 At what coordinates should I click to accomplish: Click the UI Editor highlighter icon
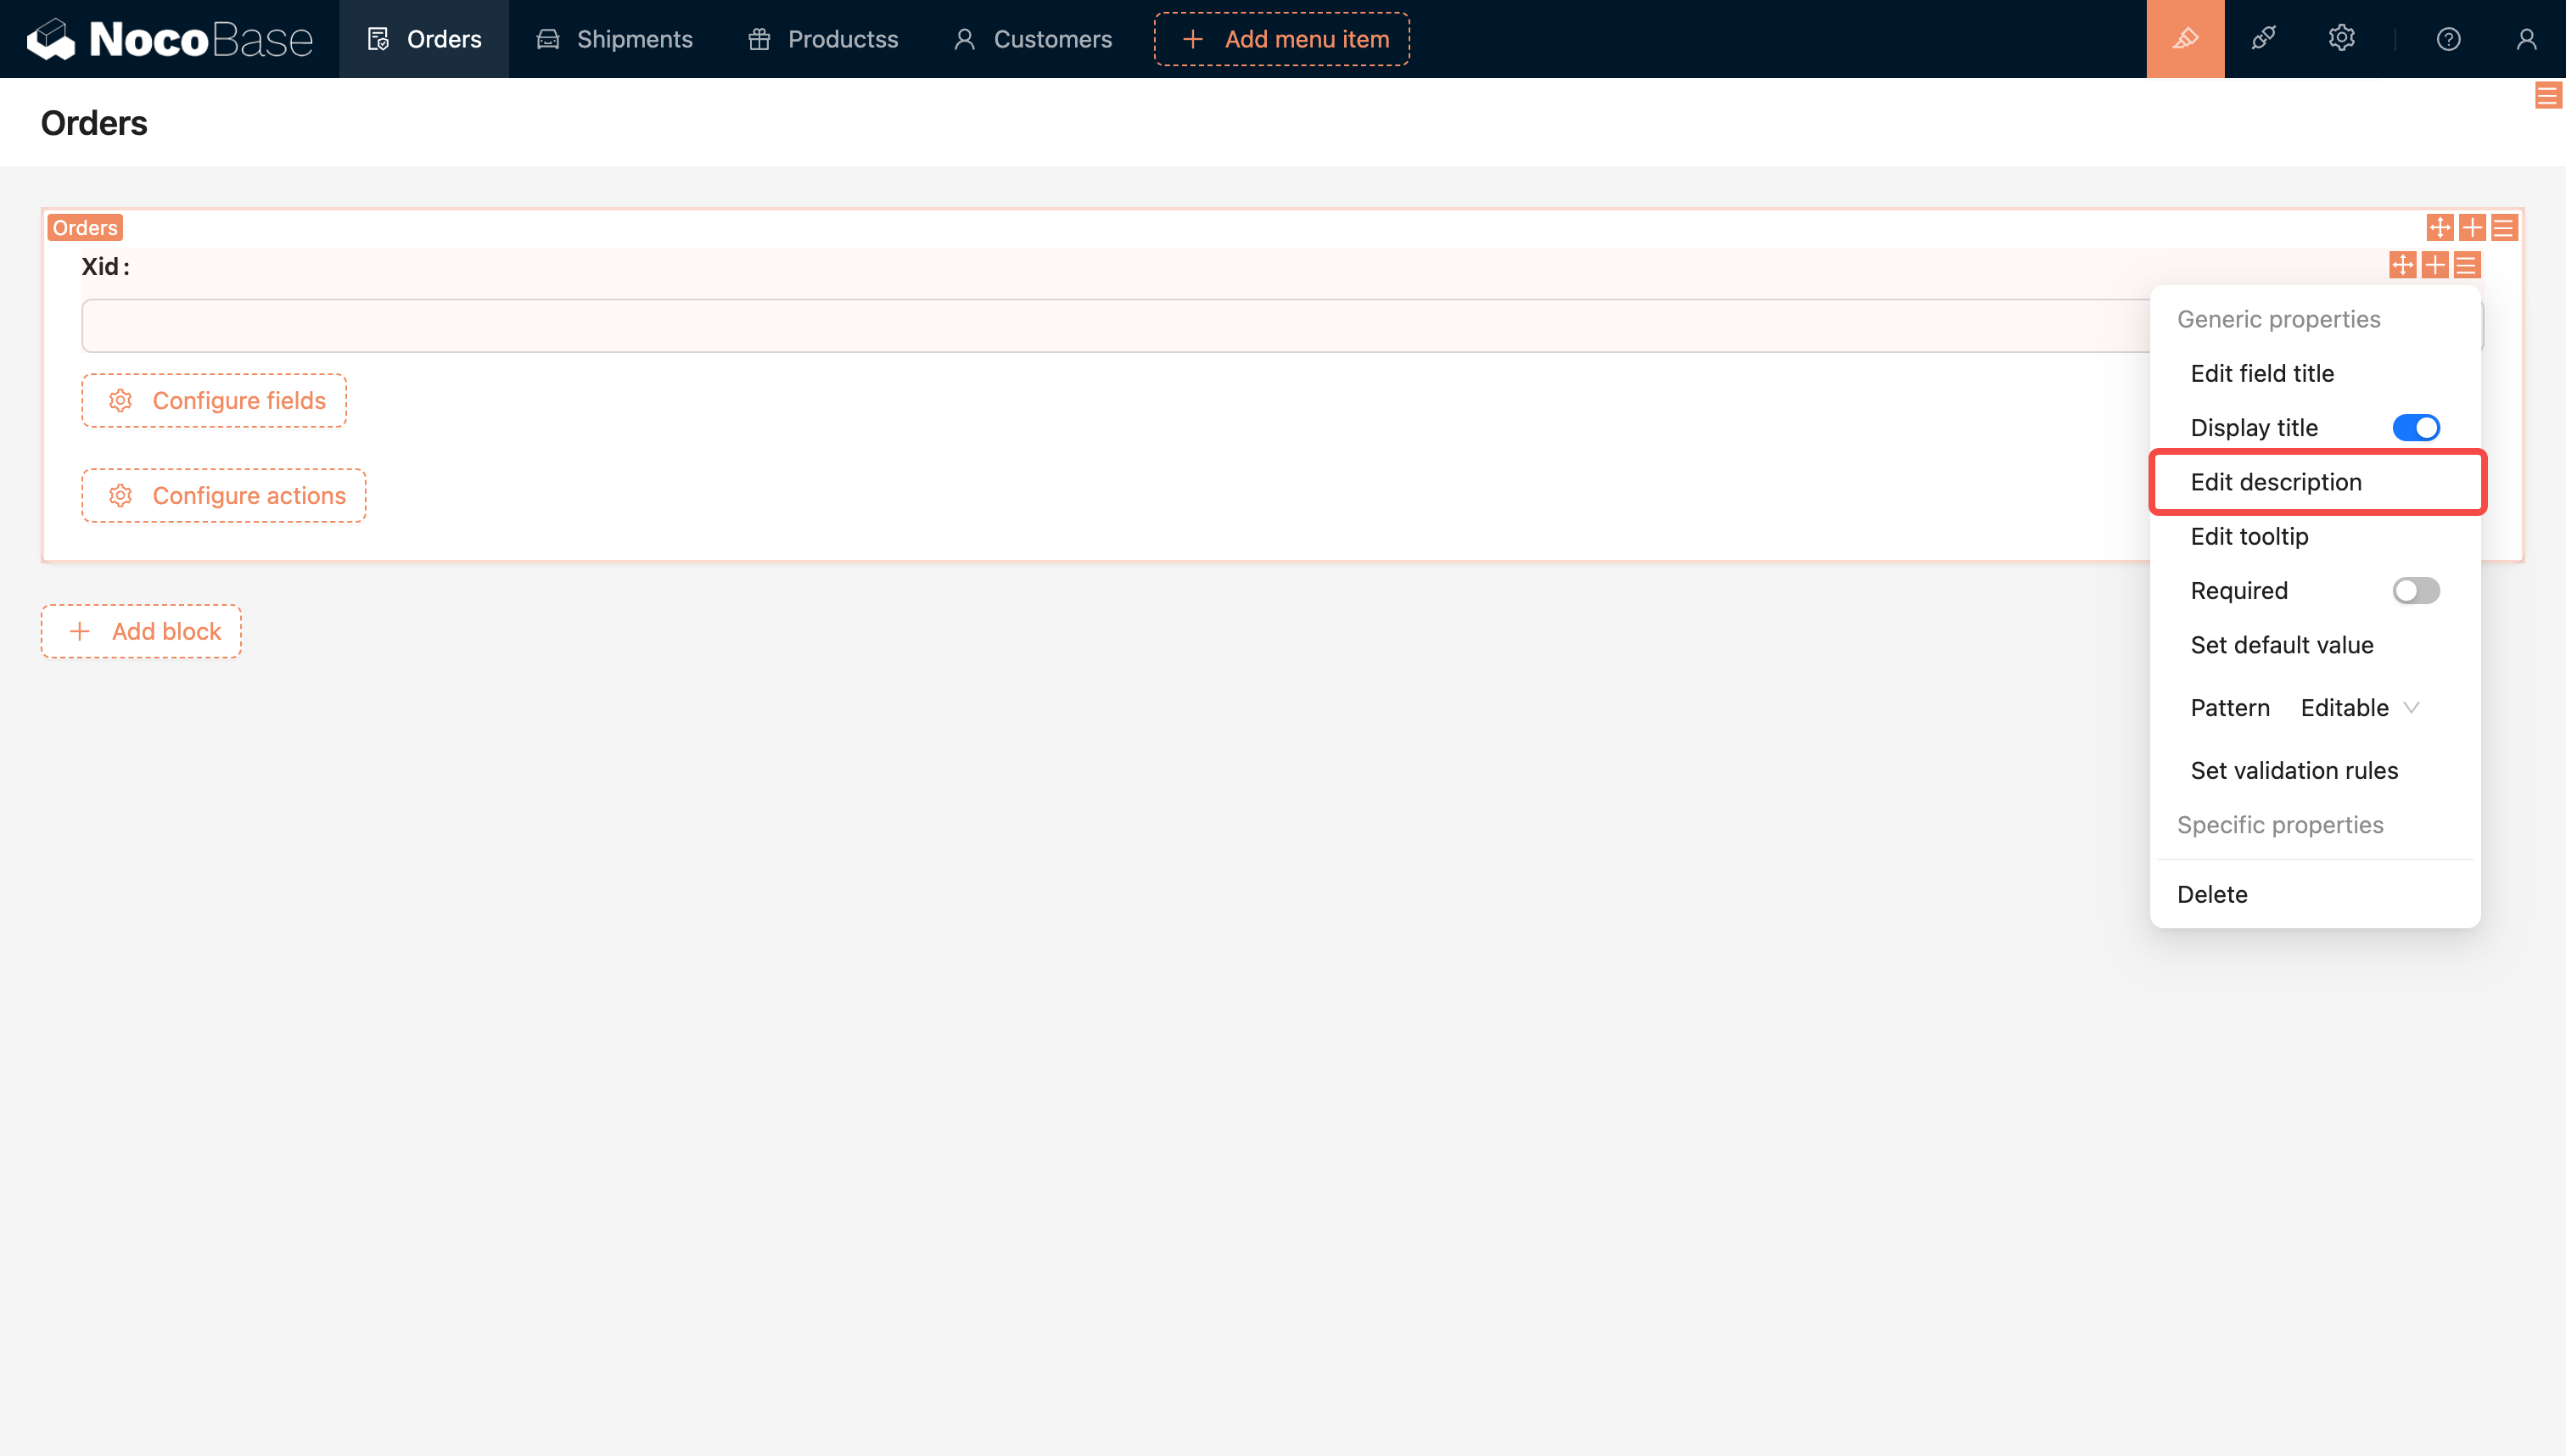point(2185,39)
